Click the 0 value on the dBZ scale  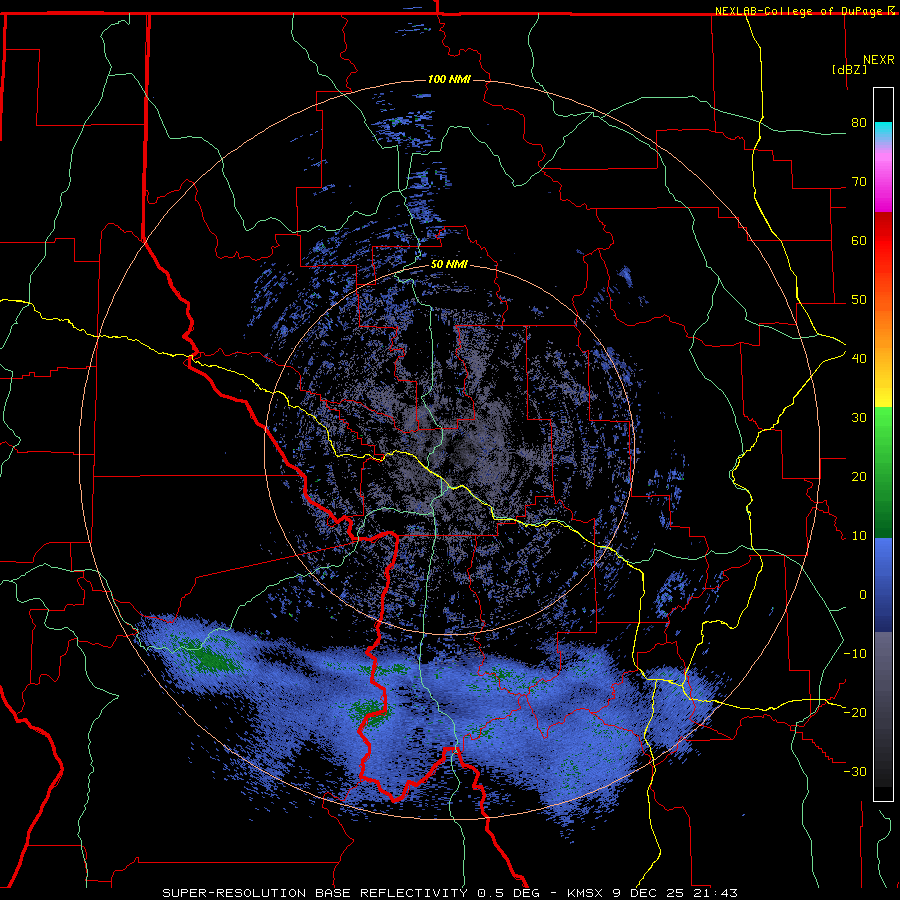click(x=863, y=595)
